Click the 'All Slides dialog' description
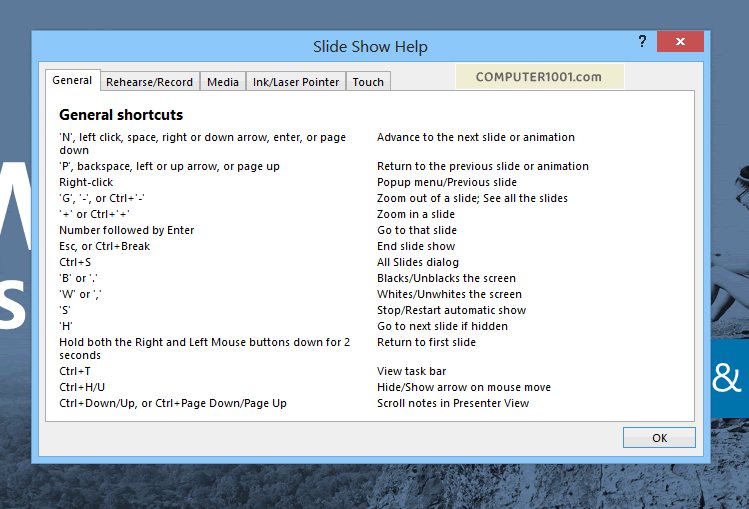This screenshot has height=509, width=749. 418,262
